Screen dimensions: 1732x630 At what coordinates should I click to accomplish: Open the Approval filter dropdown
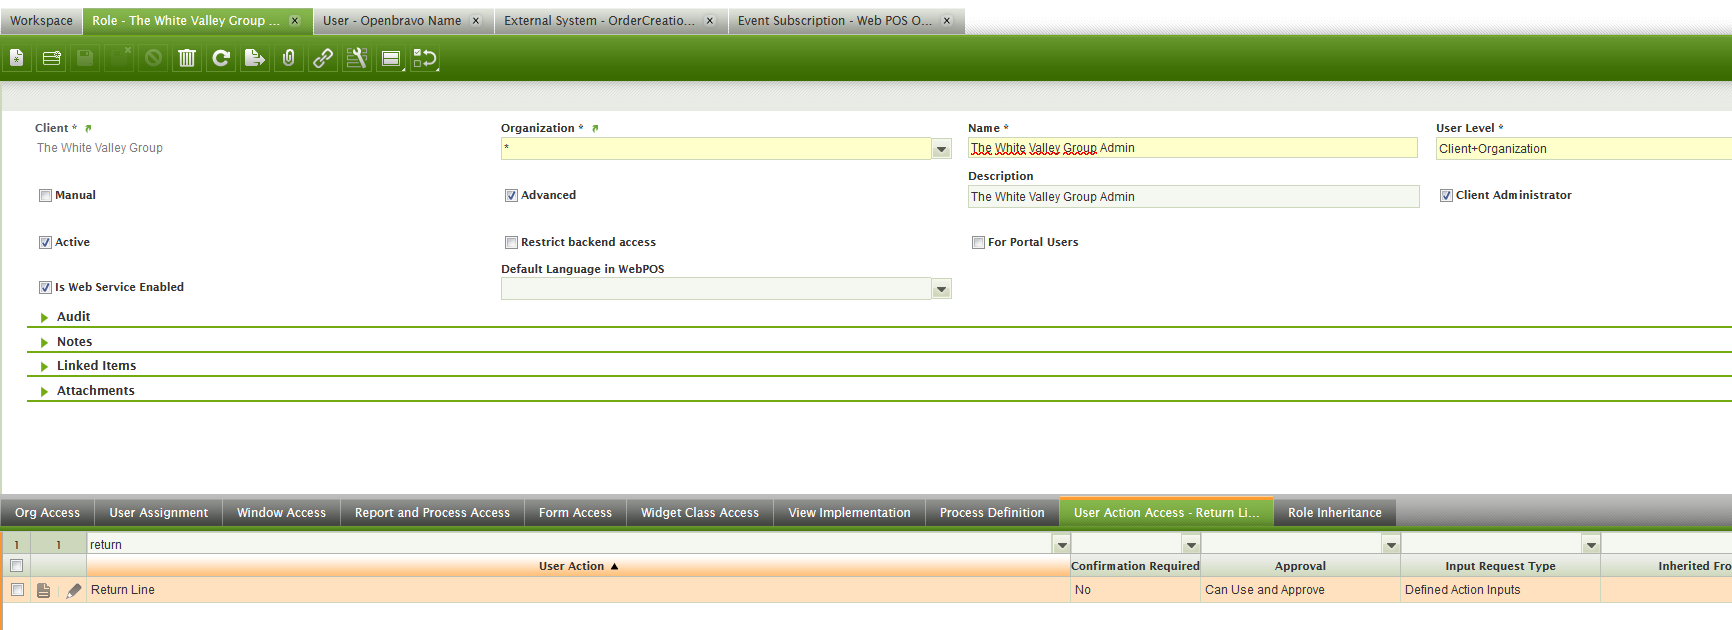pyautogui.click(x=1391, y=545)
